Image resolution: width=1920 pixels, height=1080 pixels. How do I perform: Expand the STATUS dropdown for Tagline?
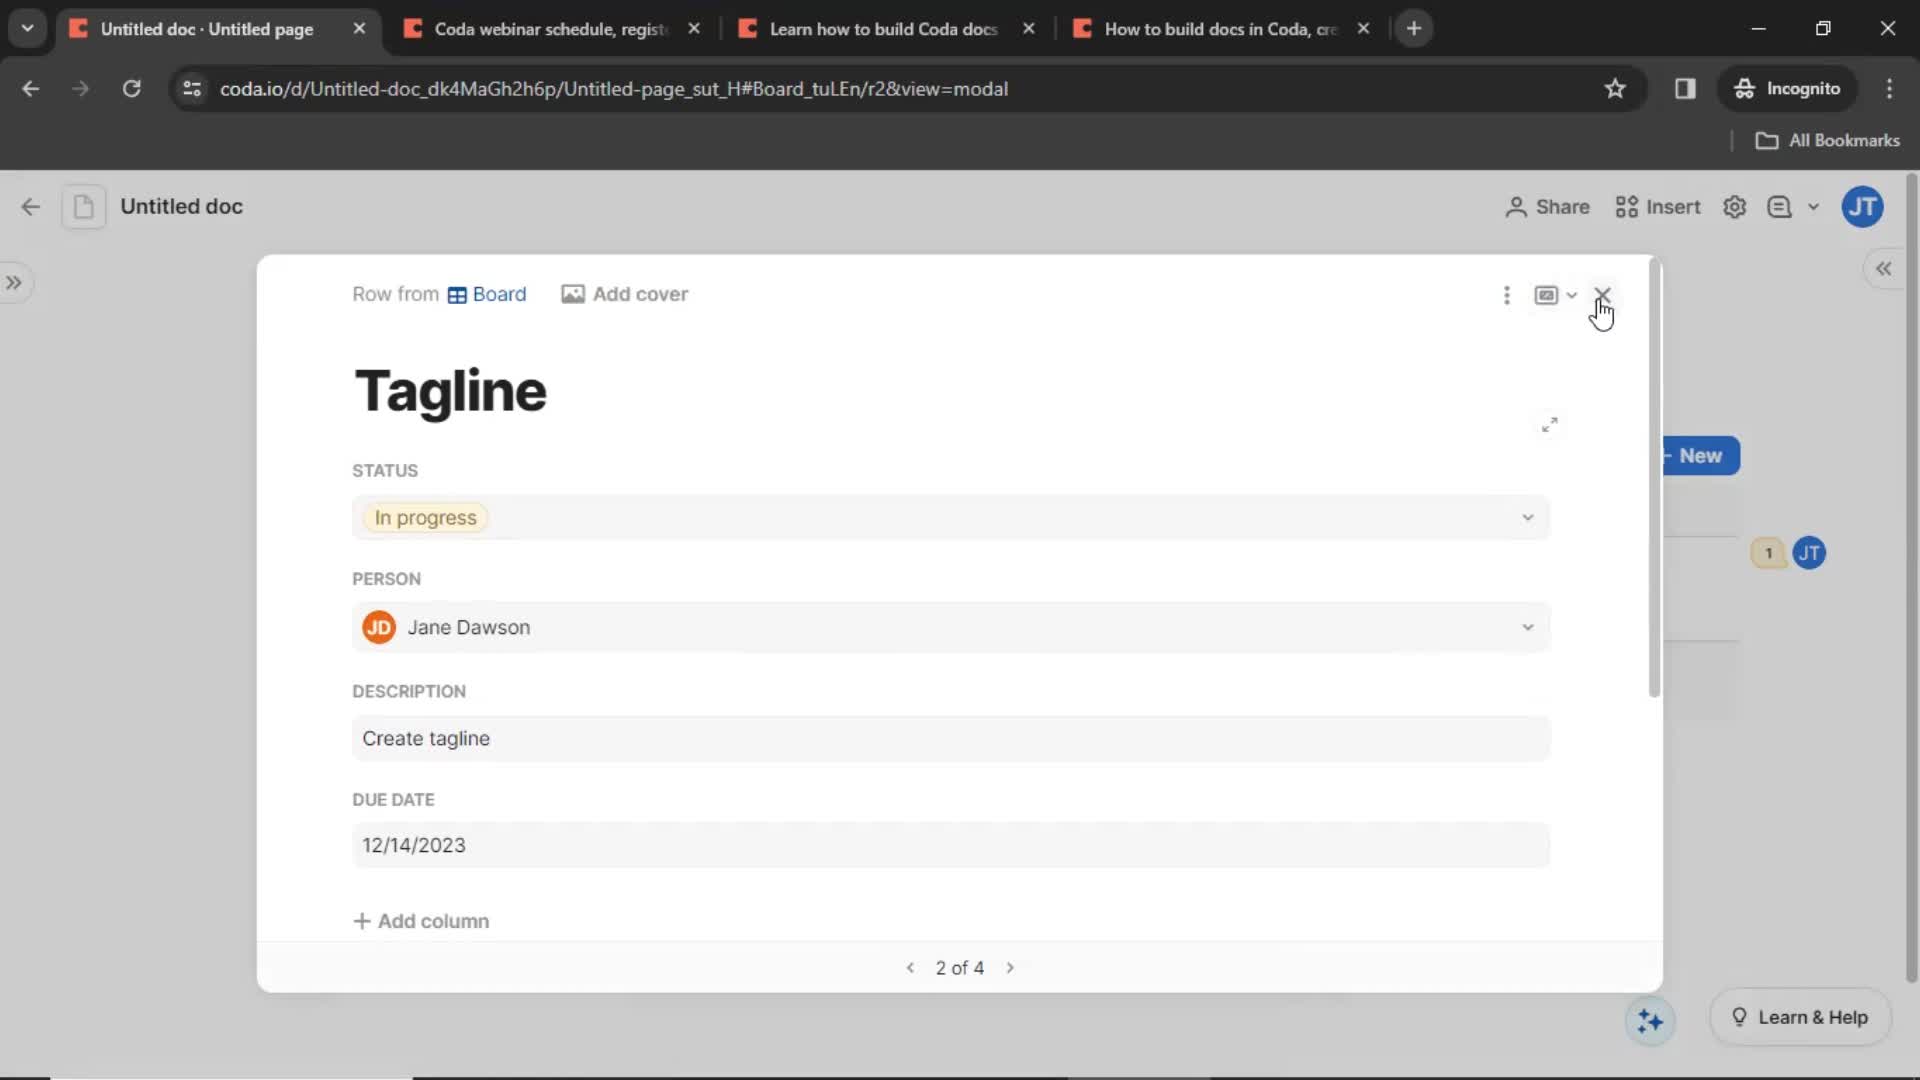[x=1527, y=516]
